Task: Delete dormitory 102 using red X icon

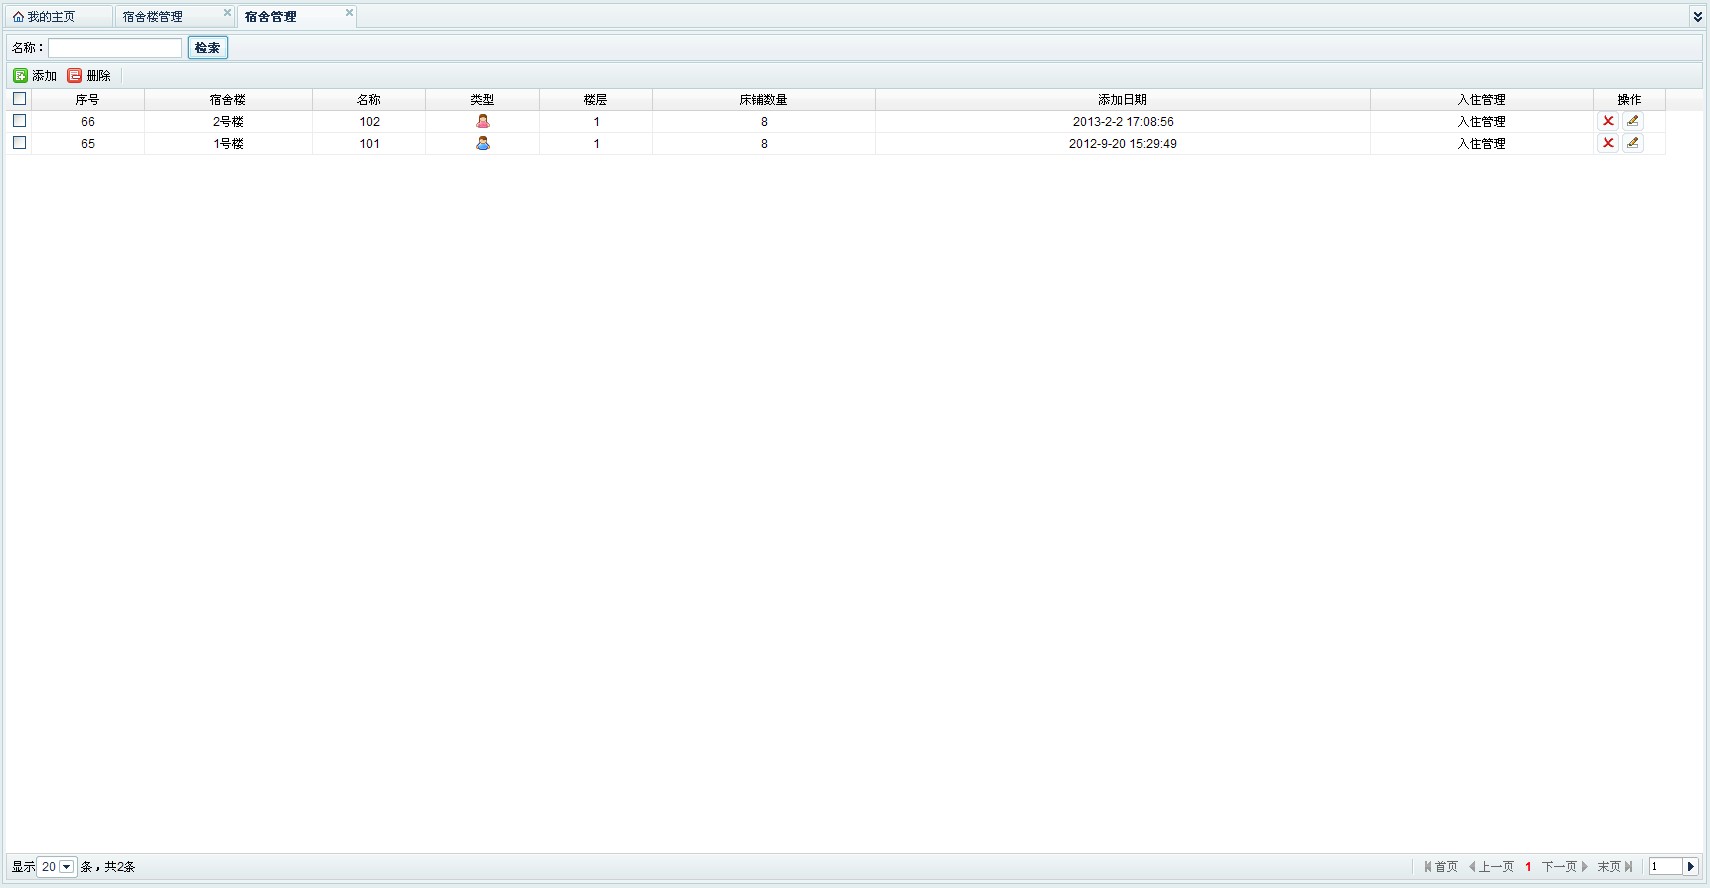Action: coord(1608,121)
